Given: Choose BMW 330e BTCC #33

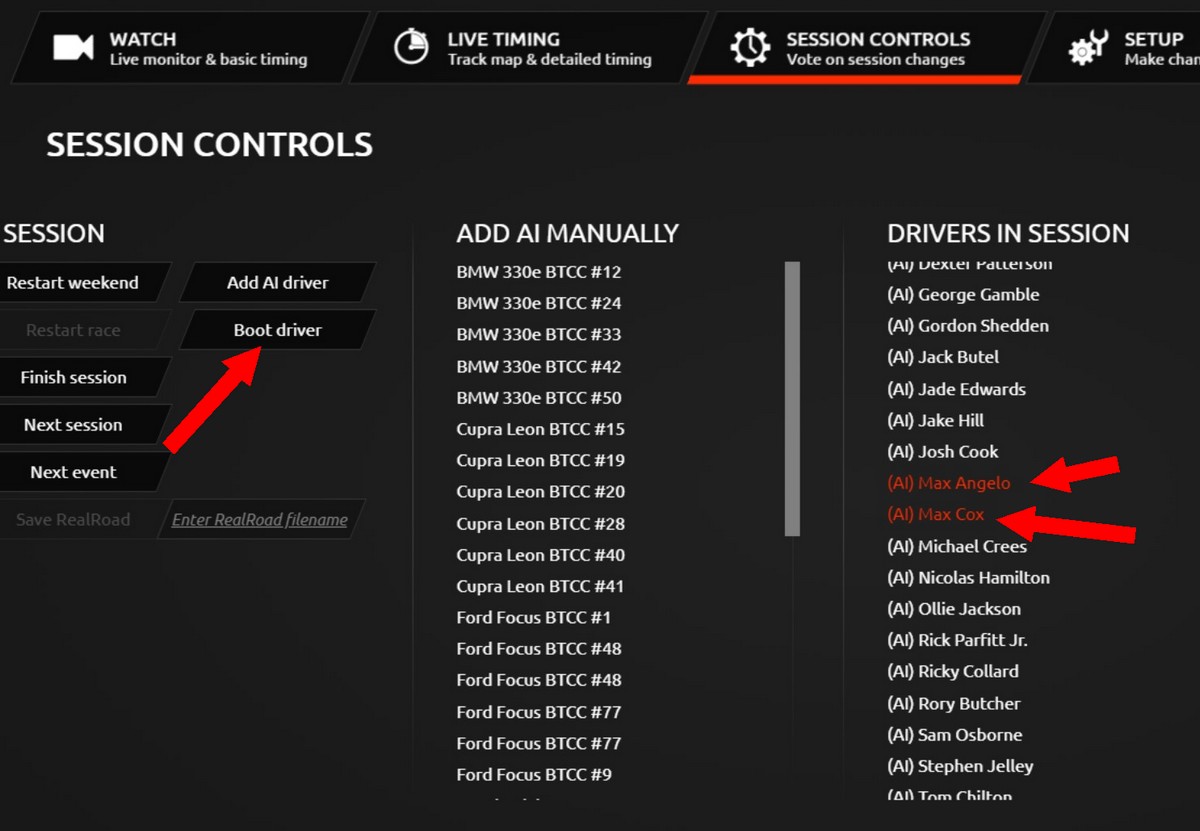Looking at the screenshot, I should coord(539,334).
